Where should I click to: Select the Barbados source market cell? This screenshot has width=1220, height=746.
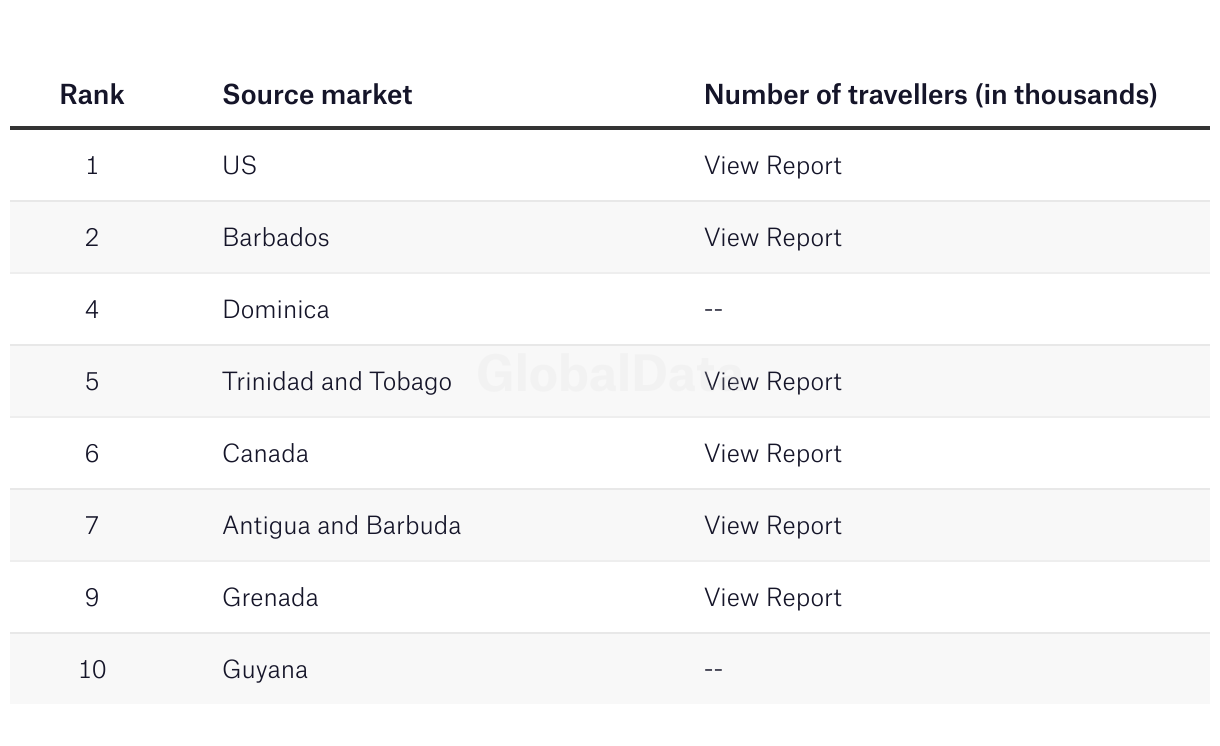275,237
